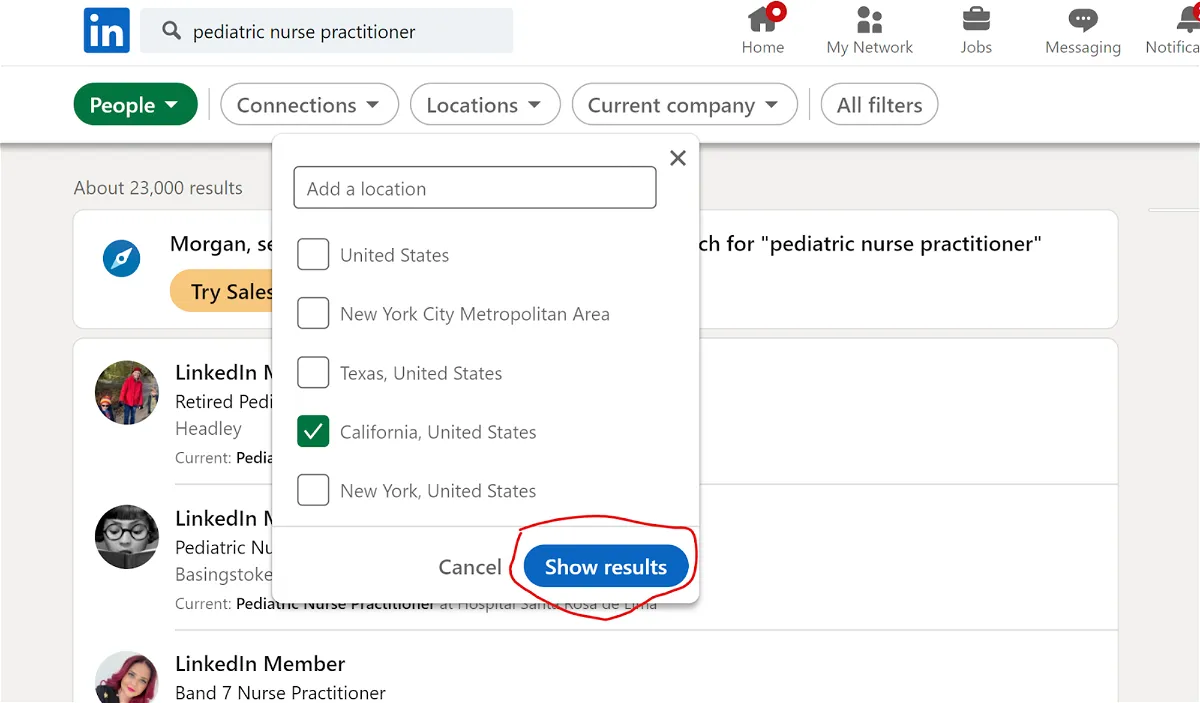Open All filters panel
This screenshot has width=1200, height=703.
(879, 105)
